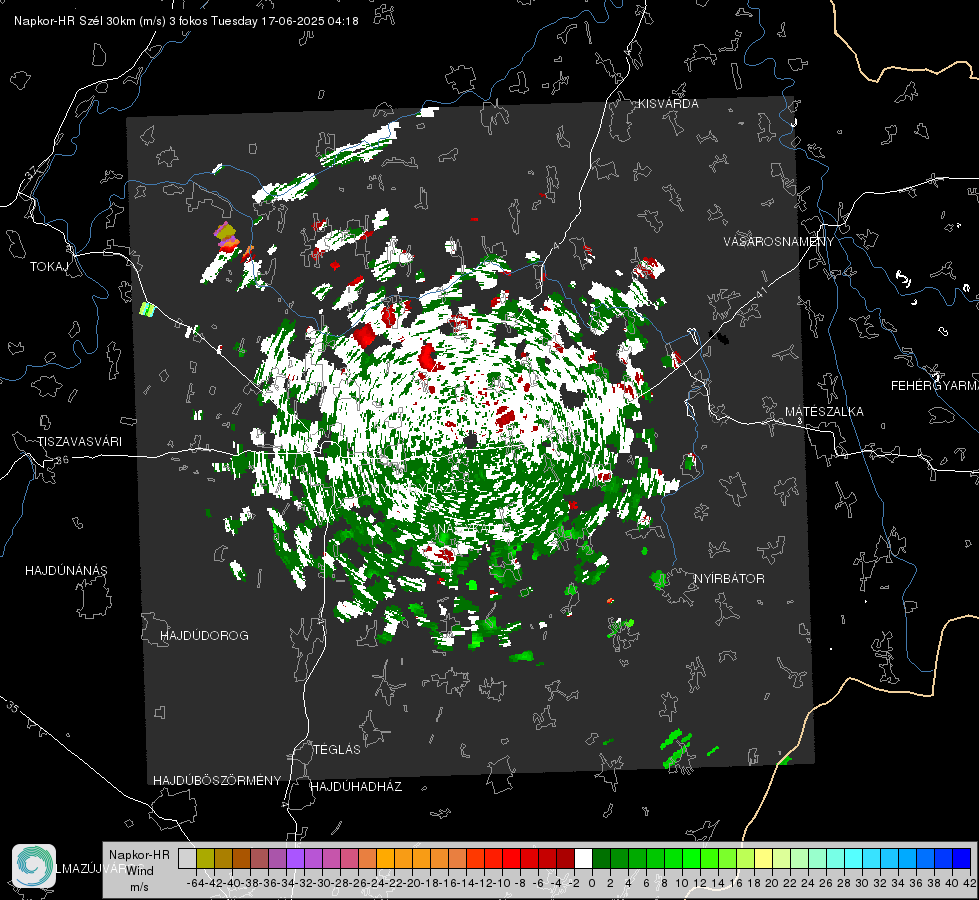This screenshot has height=900, width=979.
Task: Select the HAJDÚNÁNÁS town label
Action: [66, 571]
